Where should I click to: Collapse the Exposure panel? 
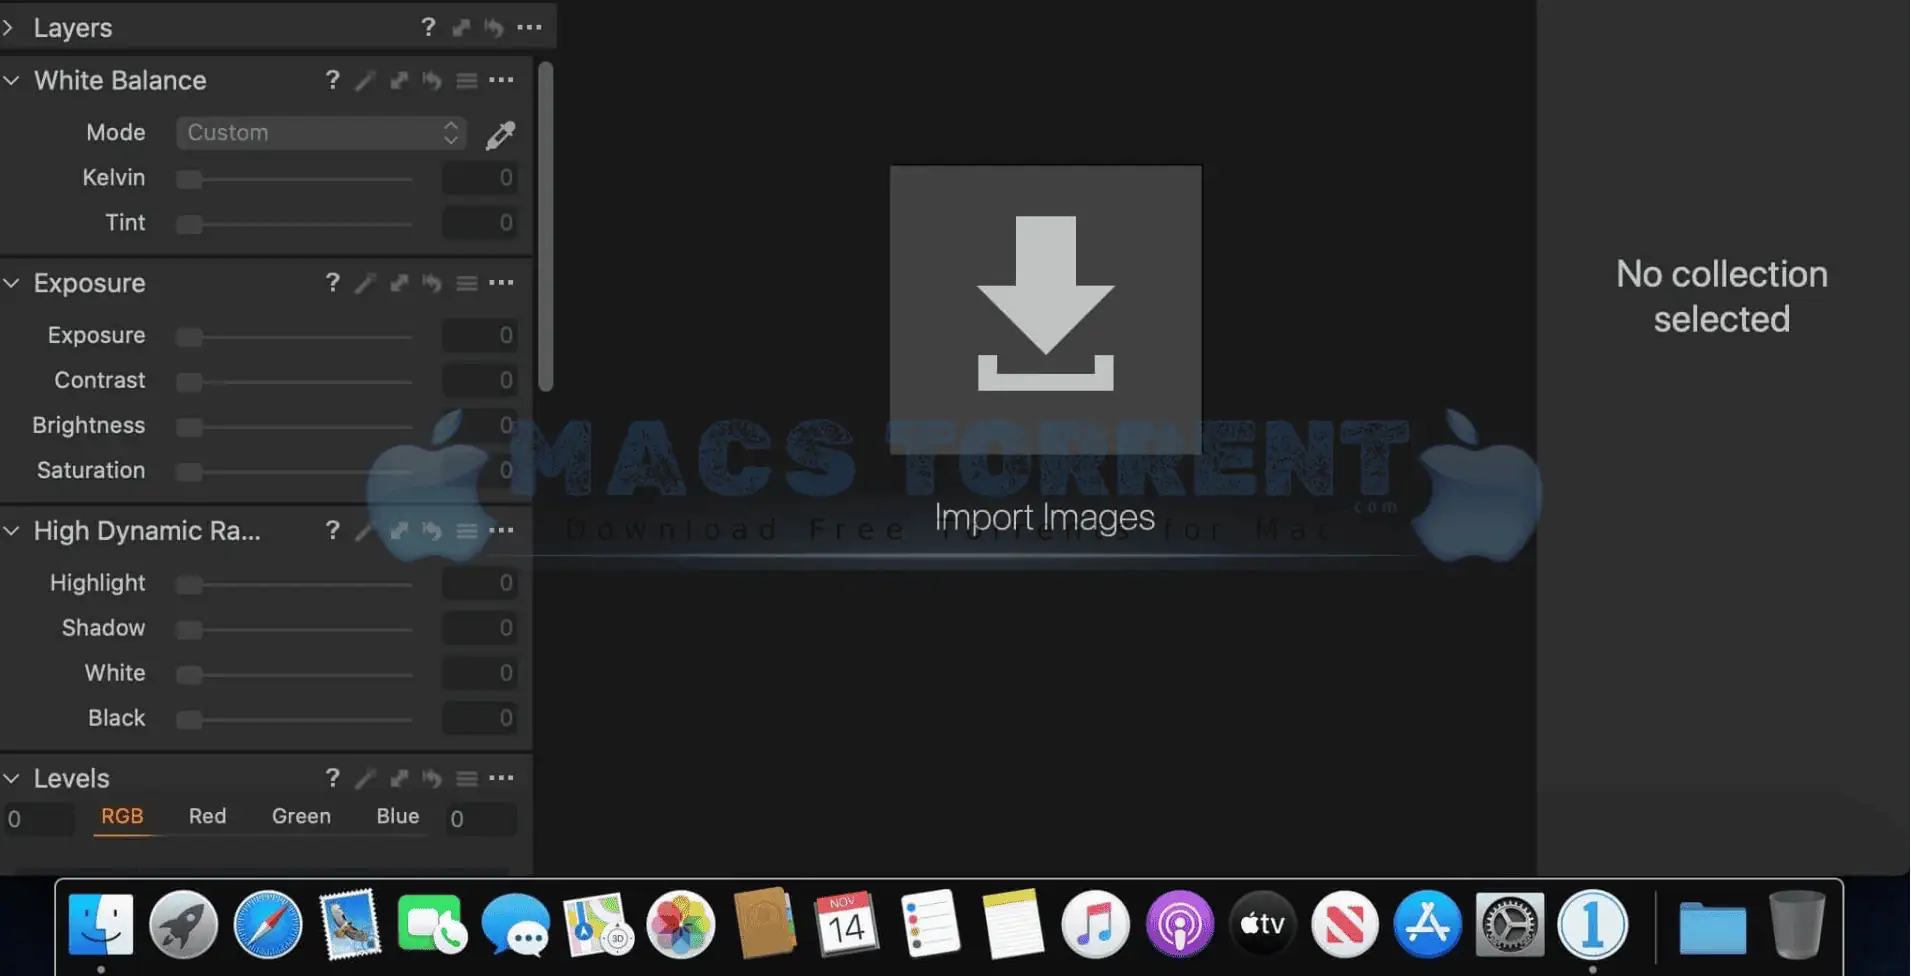pos(11,283)
